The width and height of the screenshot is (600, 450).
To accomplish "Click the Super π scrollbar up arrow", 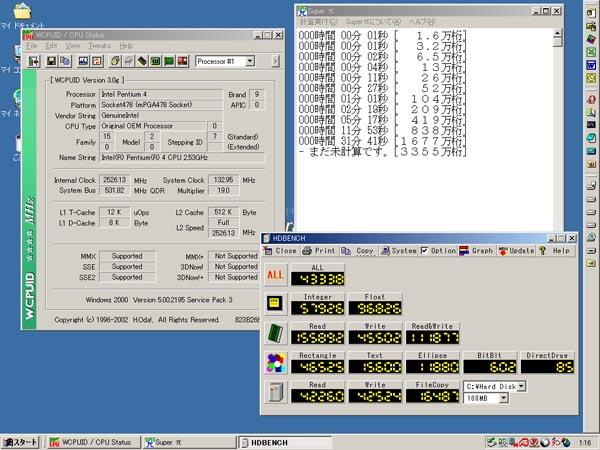I will click(x=558, y=33).
